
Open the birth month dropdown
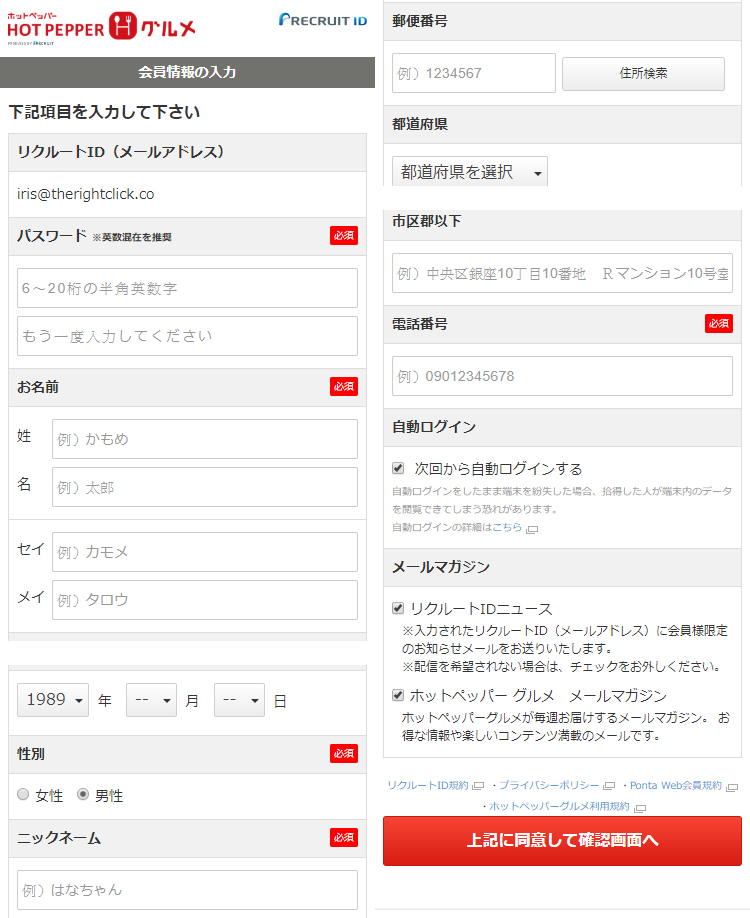pos(151,700)
